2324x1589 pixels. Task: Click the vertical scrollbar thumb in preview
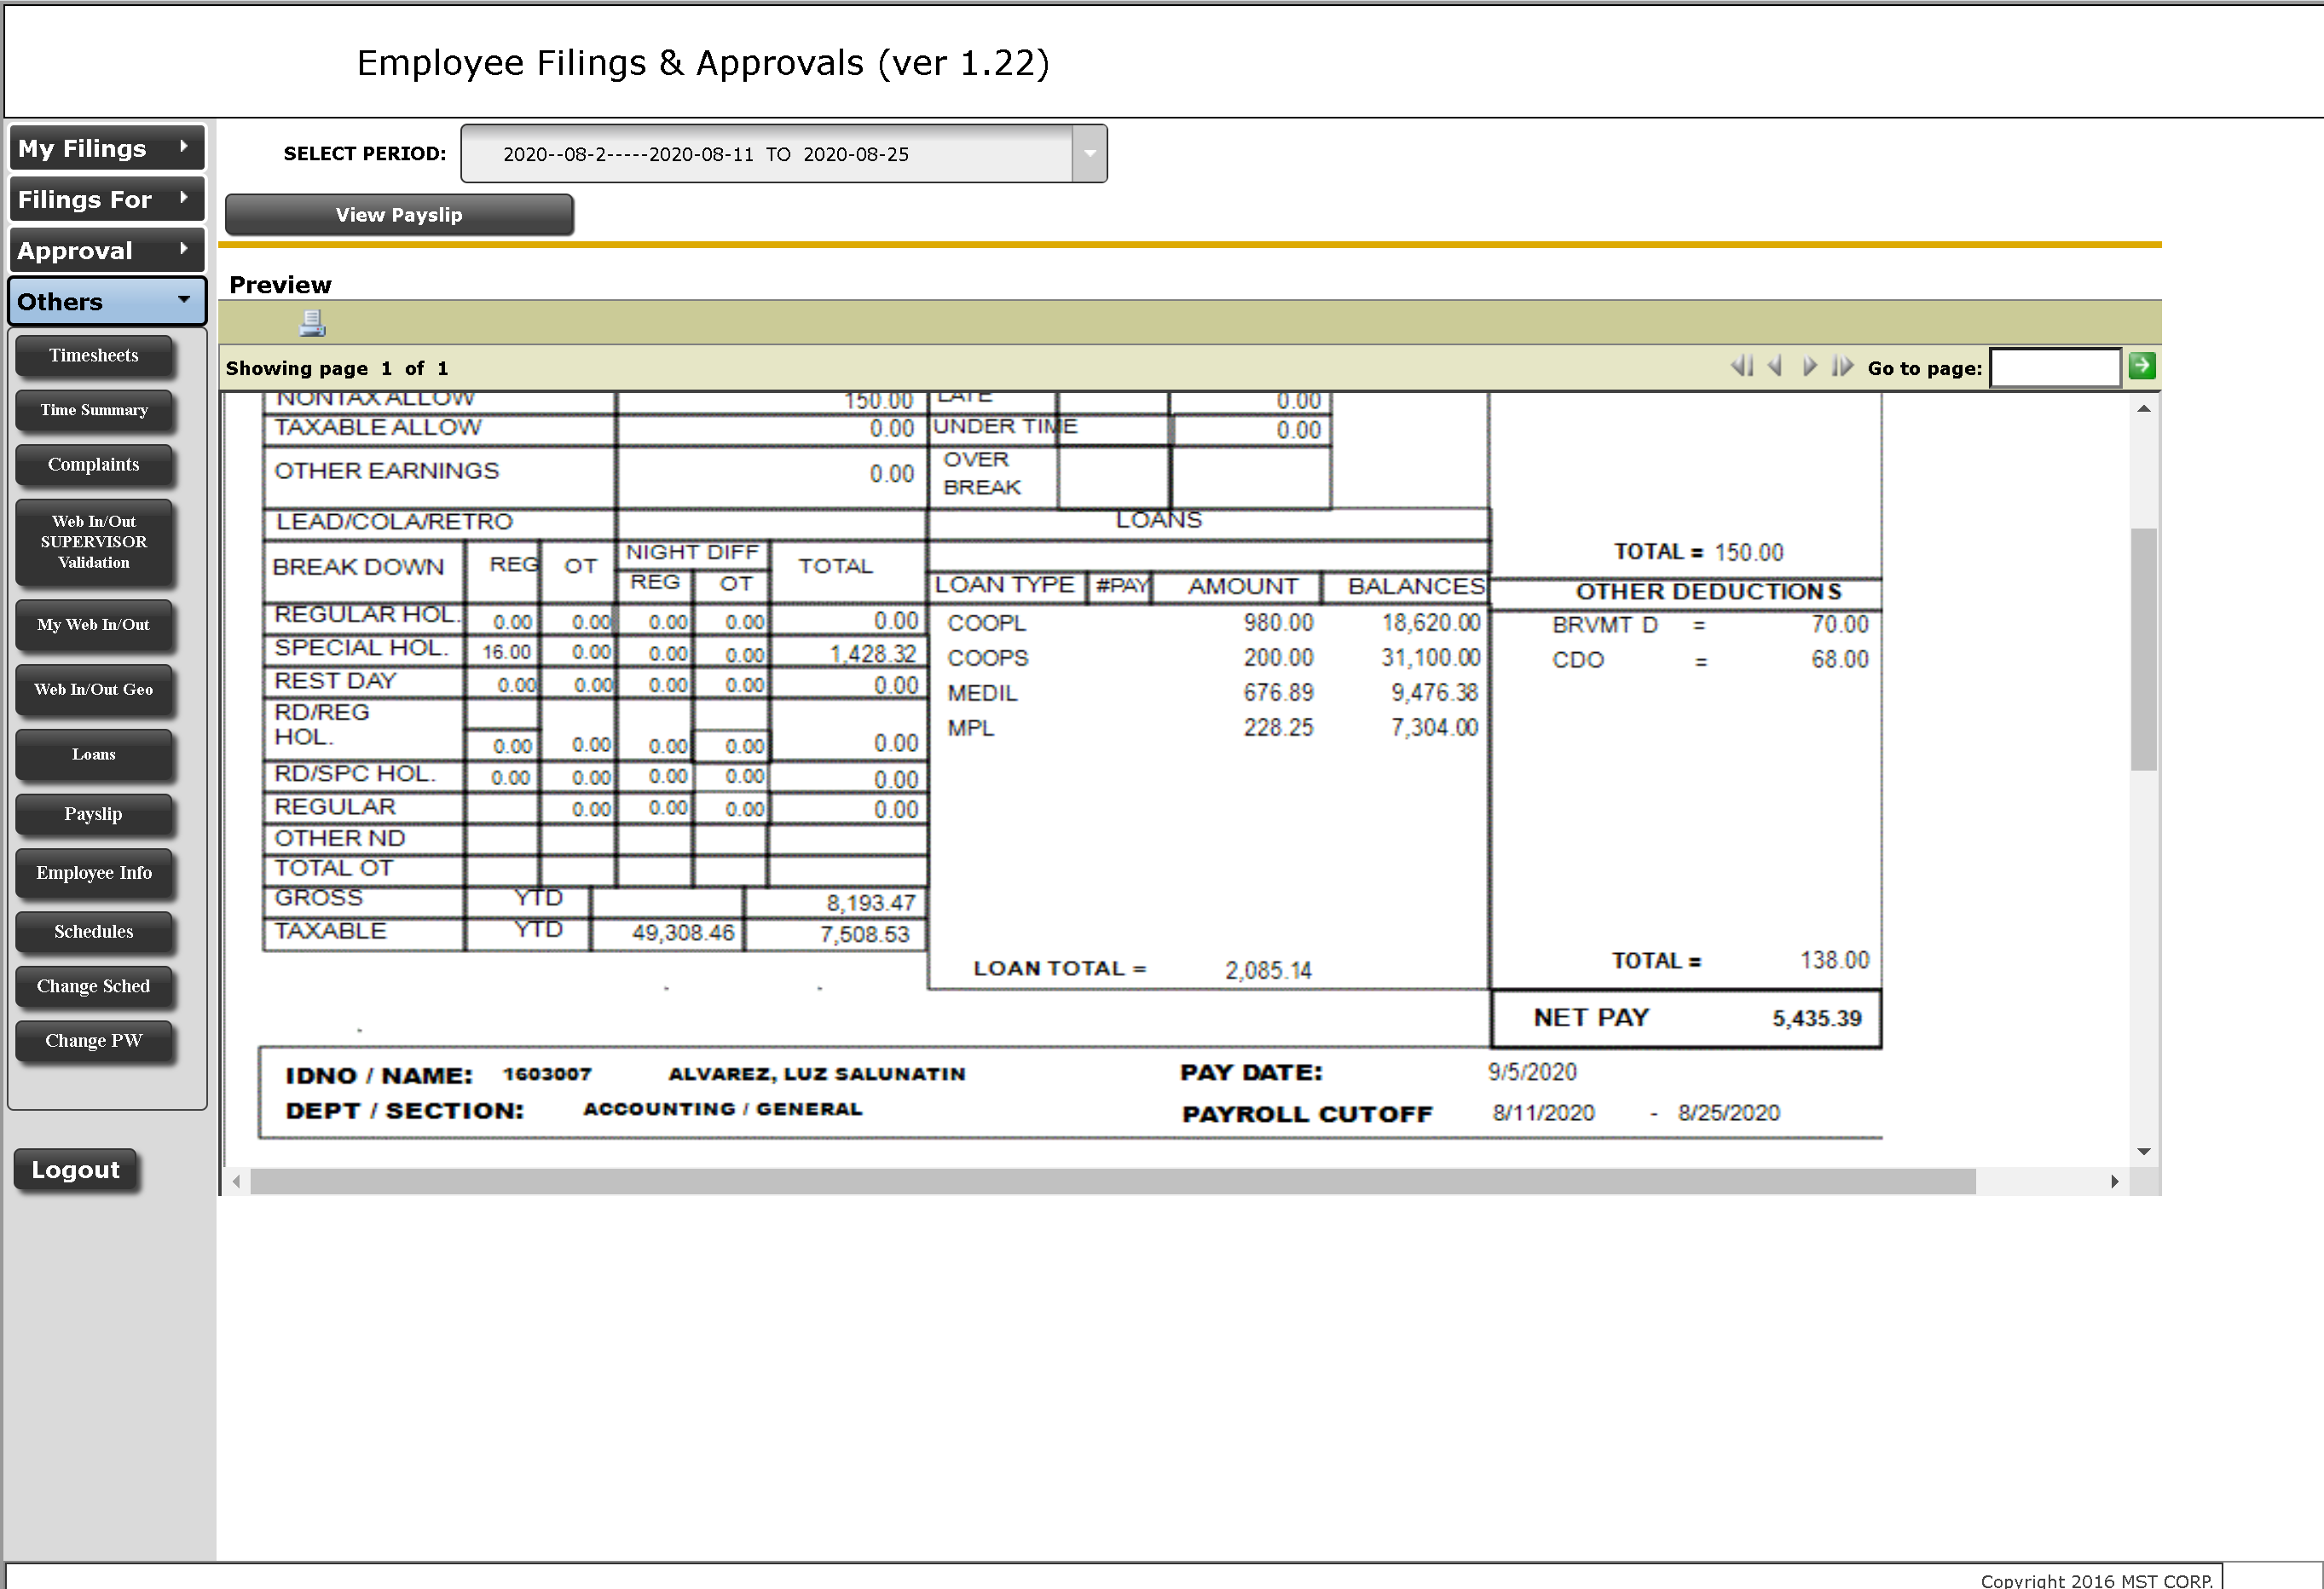click(2143, 649)
